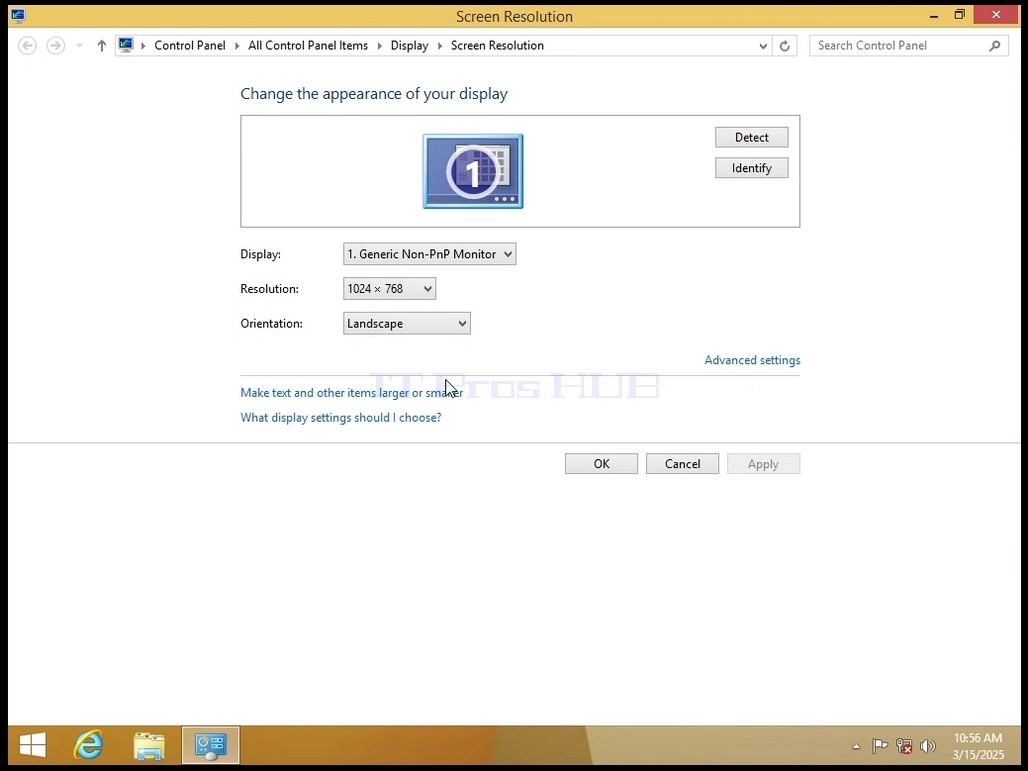Click the breadcrumb arrow after Control Panel
Screen dimensions: 1028x771
pos(237,46)
